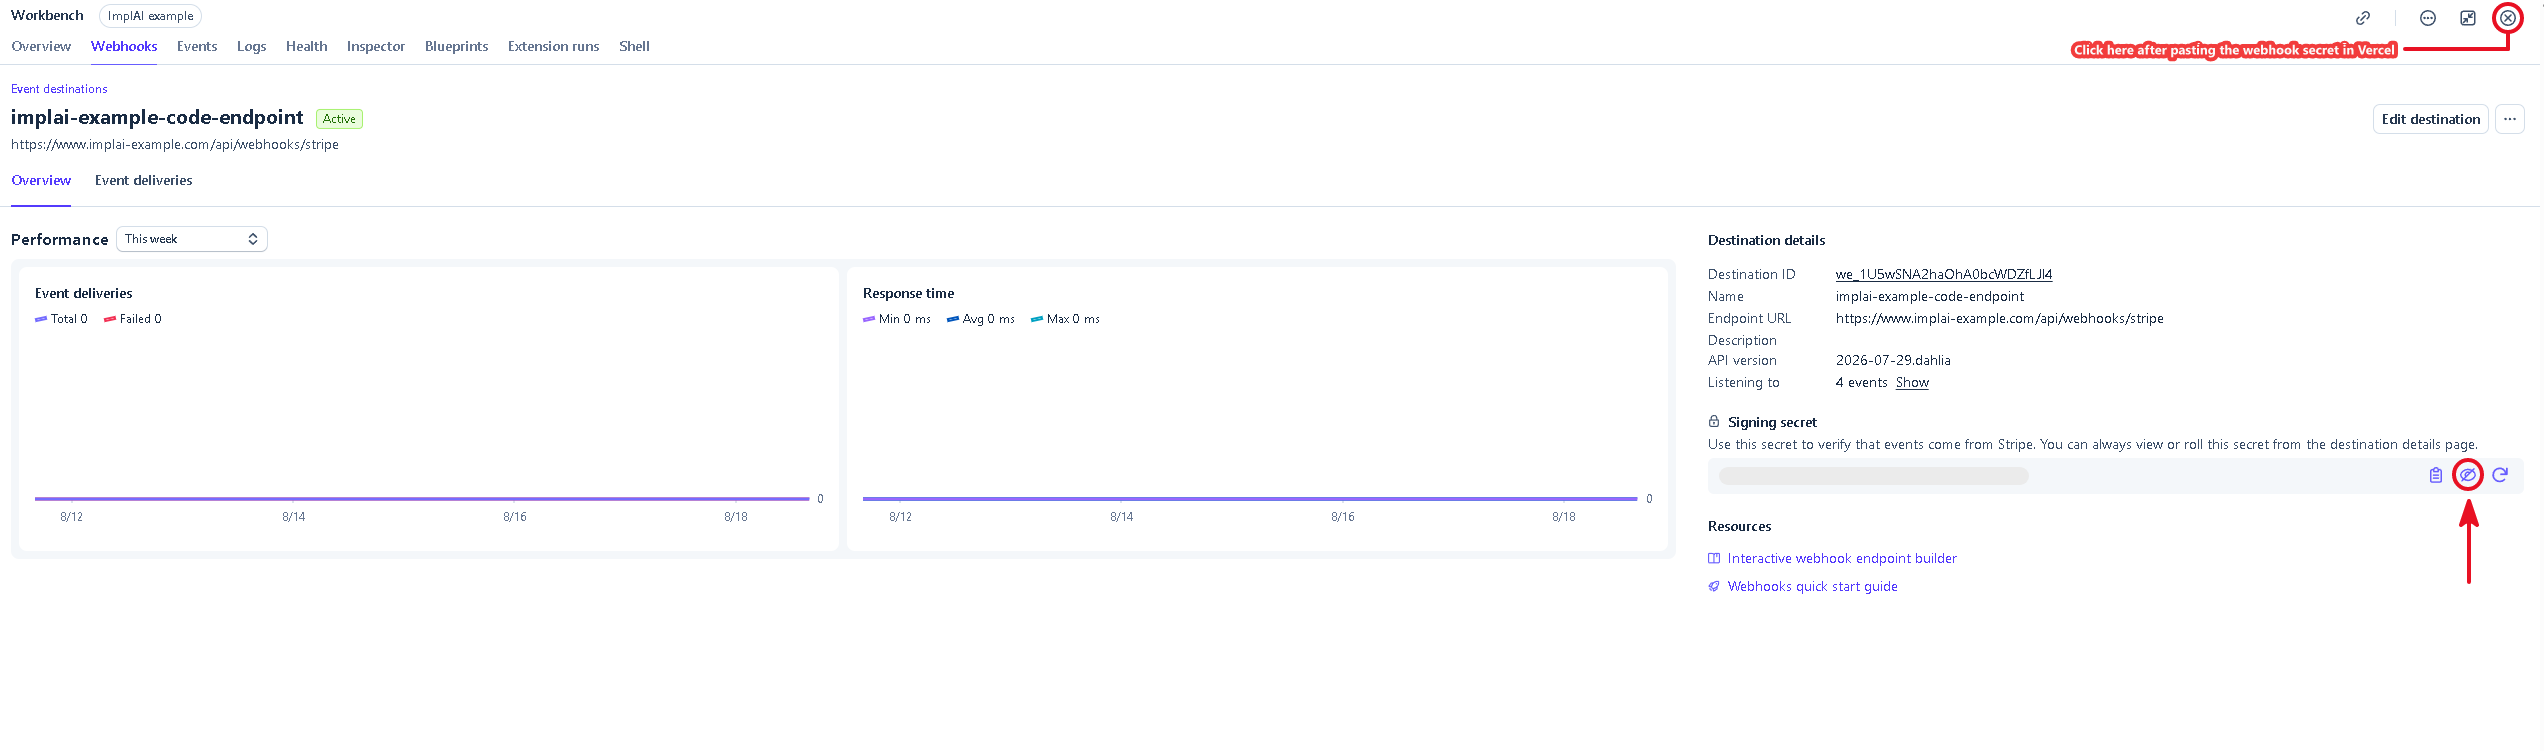2544x751 pixels.
Task: Click the ImplAI example account badge
Action: [x=150, y=16]
